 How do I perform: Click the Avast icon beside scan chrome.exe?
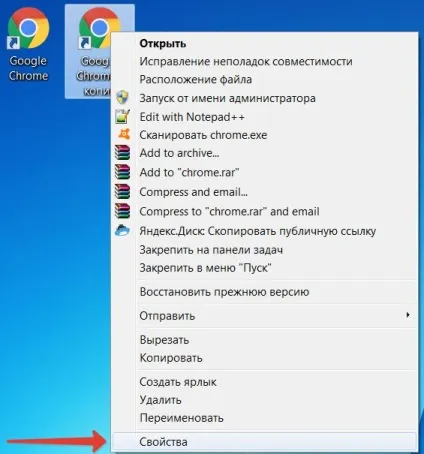[x=124, y=134]
